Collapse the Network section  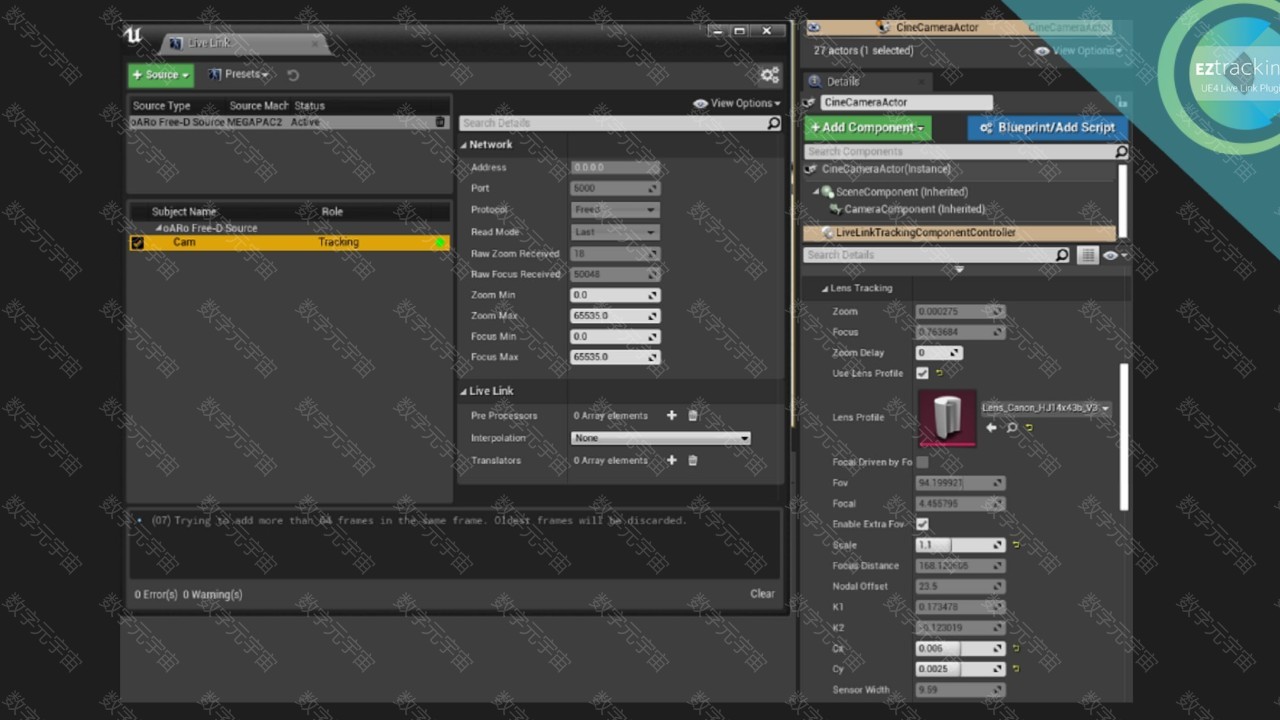click(x=464, y=145)
